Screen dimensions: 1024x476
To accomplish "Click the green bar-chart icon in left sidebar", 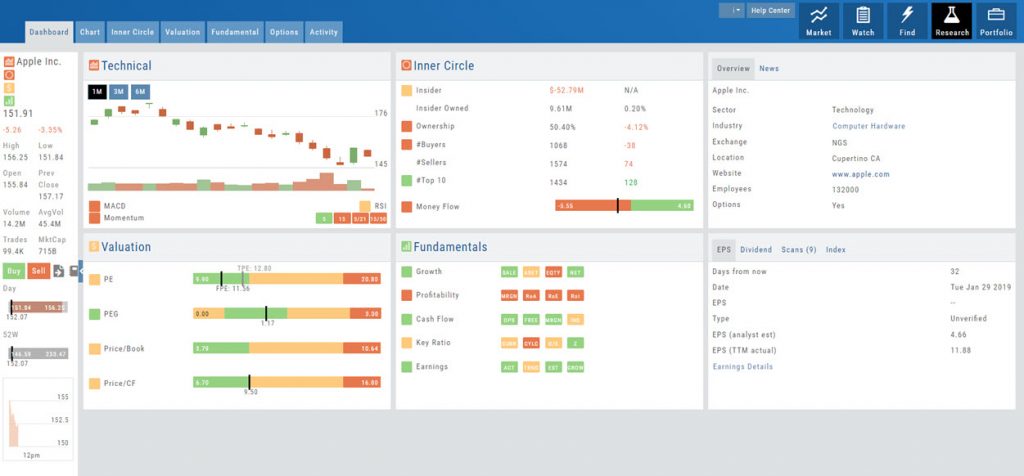I will click(x=8, y=101).
